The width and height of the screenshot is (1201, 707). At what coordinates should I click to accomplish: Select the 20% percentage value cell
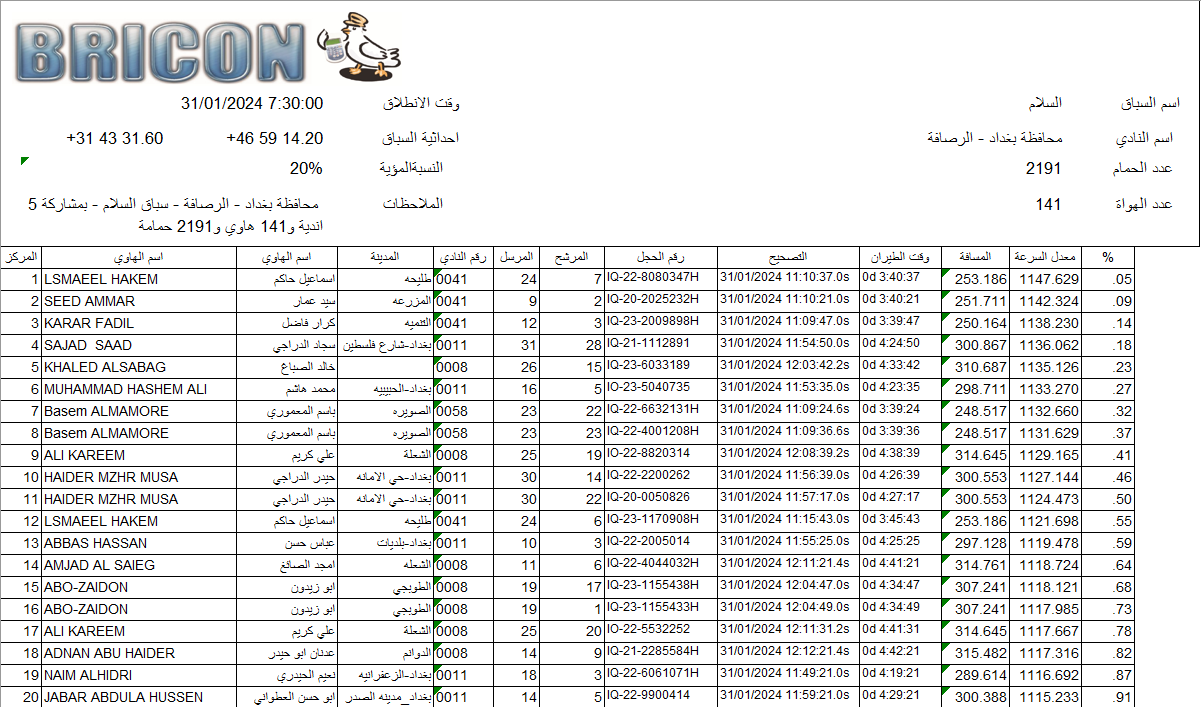(306, 168)
